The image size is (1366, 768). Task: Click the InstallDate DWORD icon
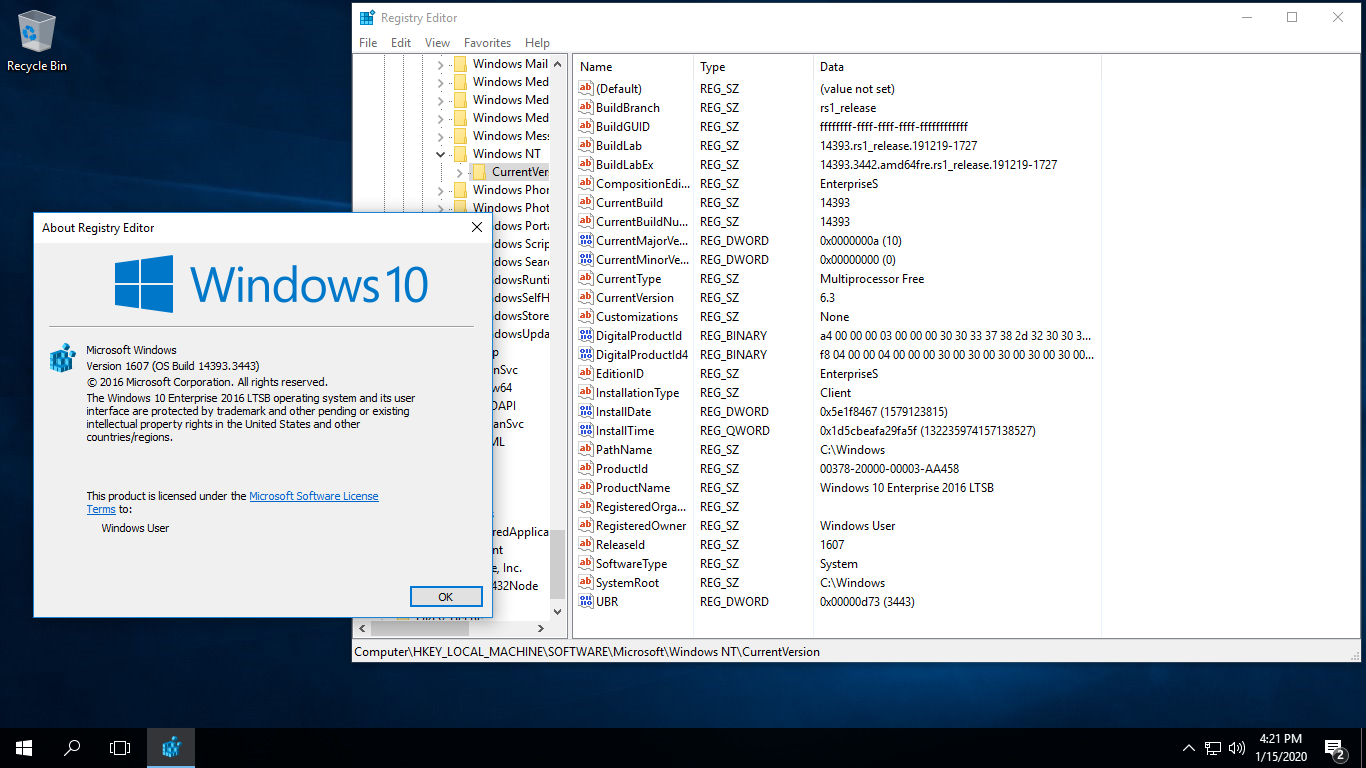point(586,412)
